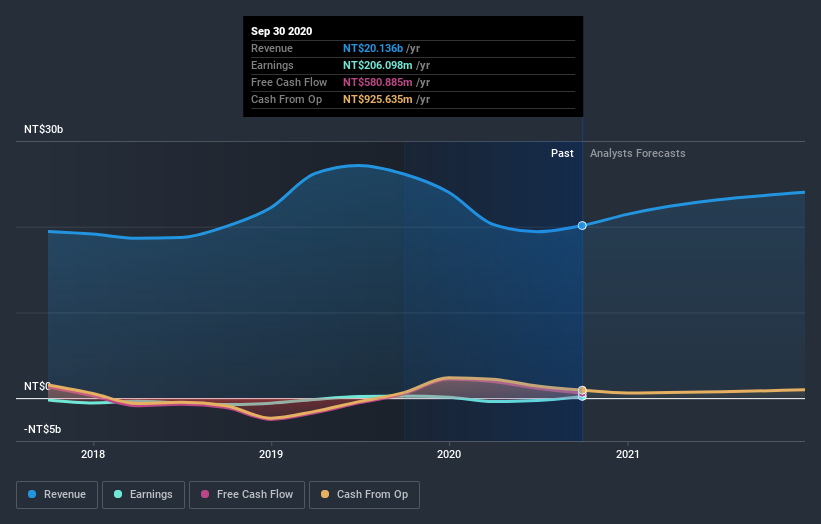Click the Earnings row label in tooltip

[272, 65]
